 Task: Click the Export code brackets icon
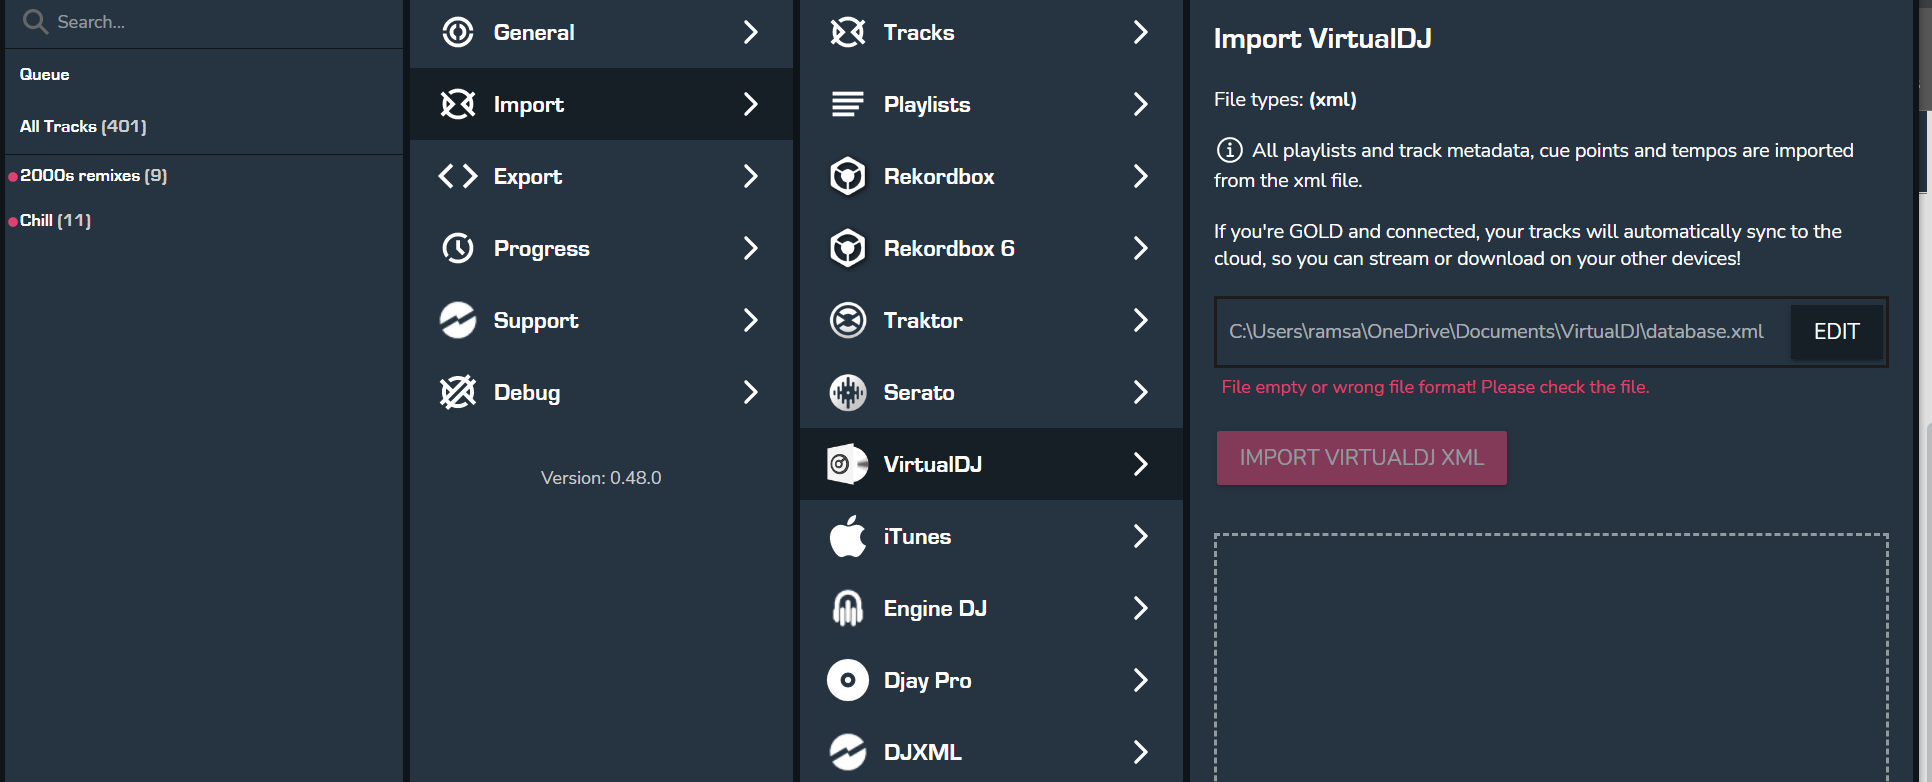tap(458, 176)
